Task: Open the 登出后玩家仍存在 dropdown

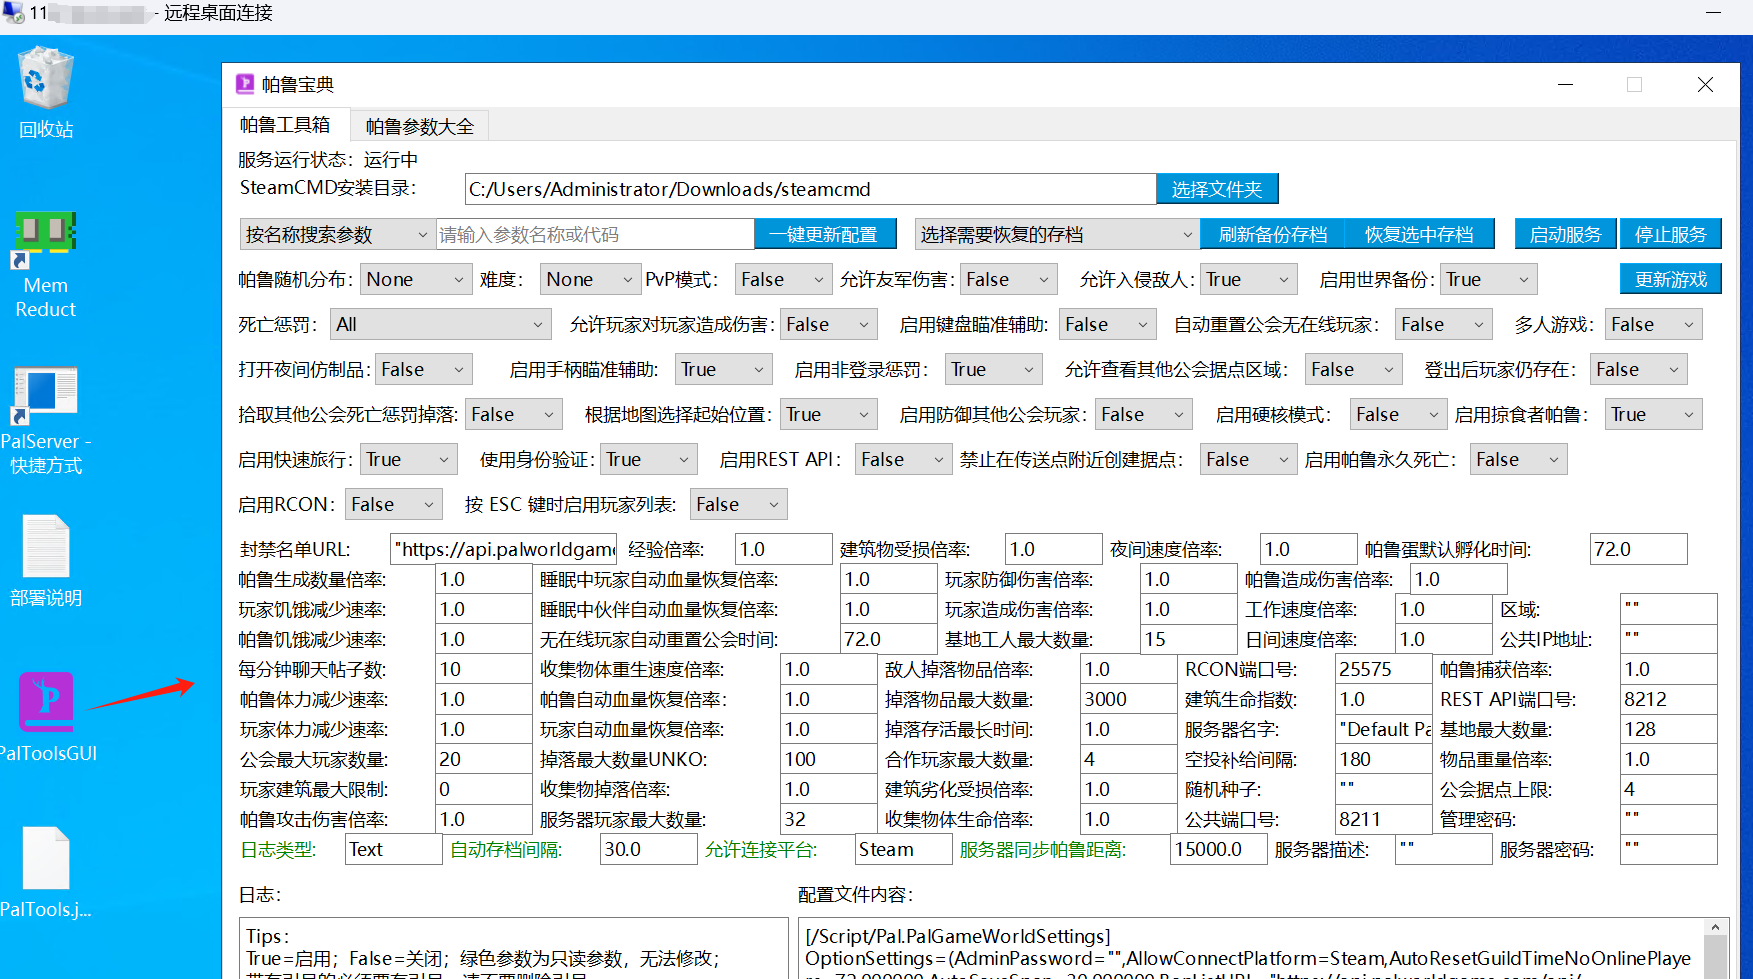Action: (1638, 369)
